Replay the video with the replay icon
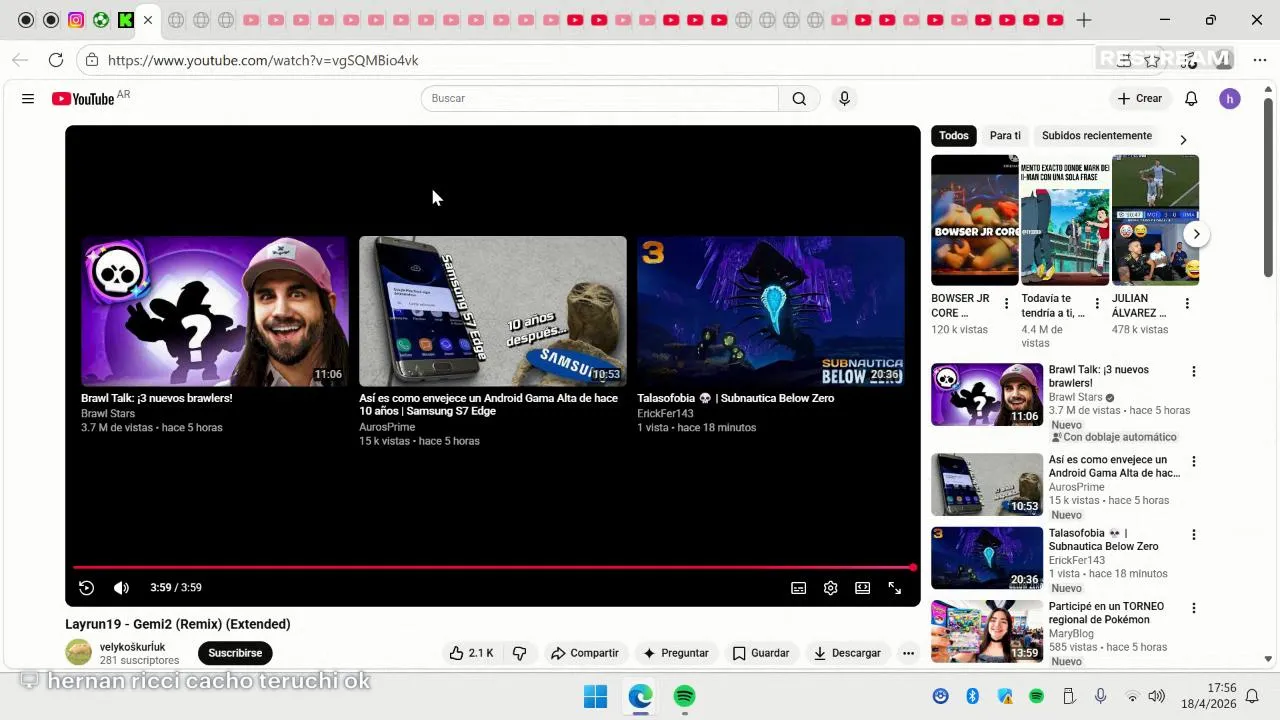 coord(86,588)
